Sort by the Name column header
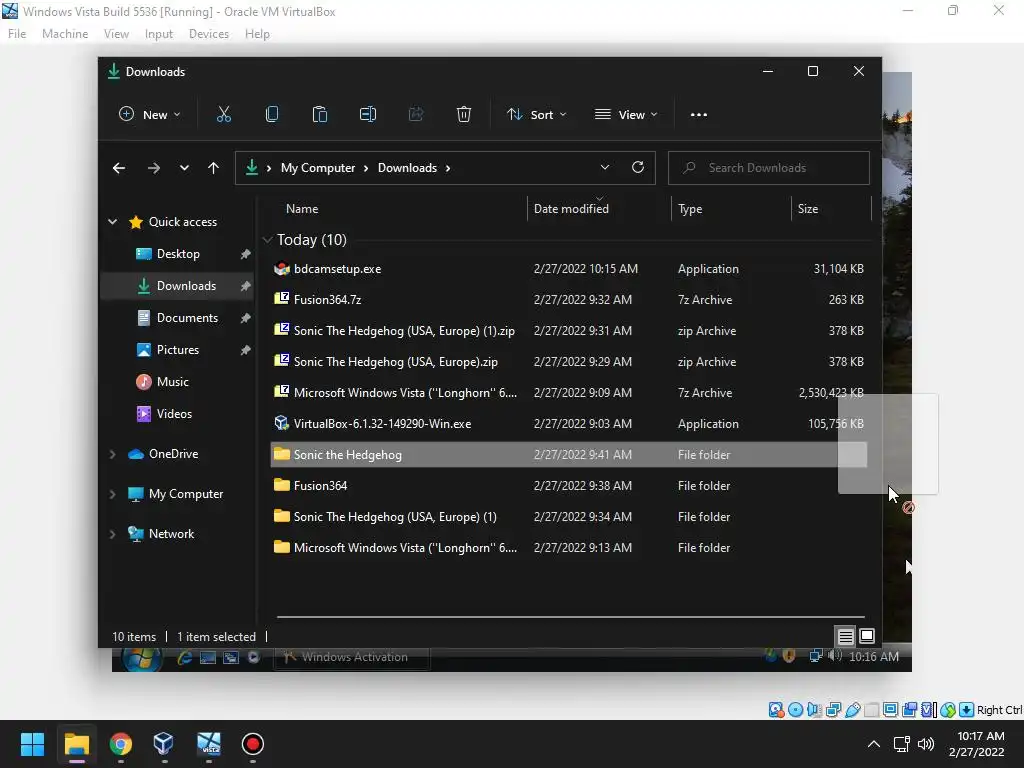 (x=302, y=209)
